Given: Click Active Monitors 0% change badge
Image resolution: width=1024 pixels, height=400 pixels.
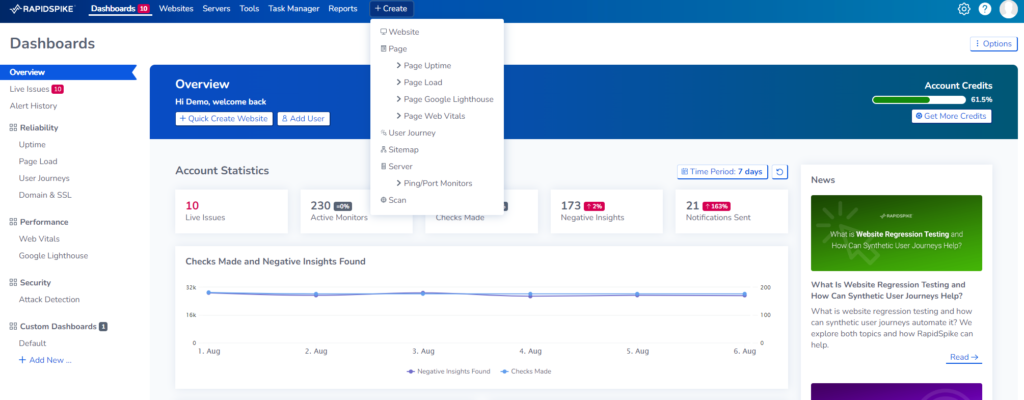Looking at the screenshot, I should coord(343,206).
